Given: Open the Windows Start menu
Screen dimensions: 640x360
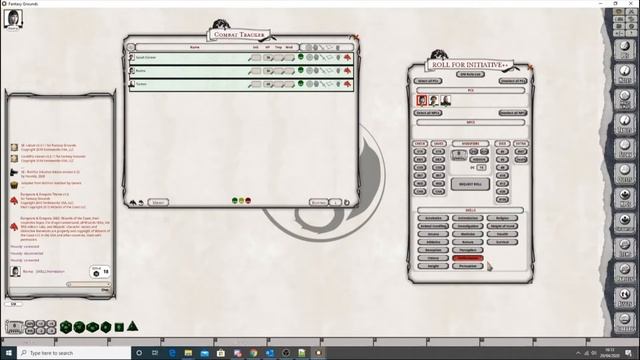Looking at the screenshot, I should click(x=9, y=353).
